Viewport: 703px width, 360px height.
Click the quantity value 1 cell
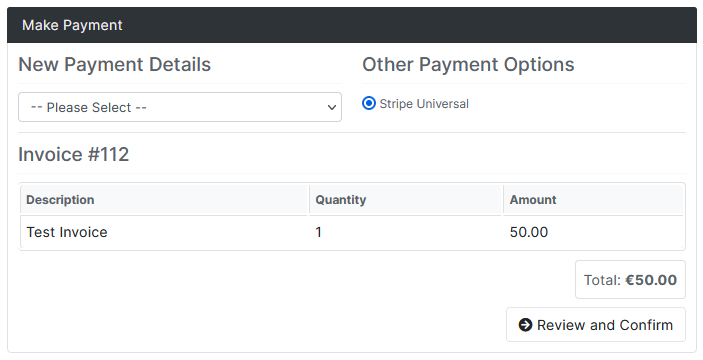[x=405, y=232]
